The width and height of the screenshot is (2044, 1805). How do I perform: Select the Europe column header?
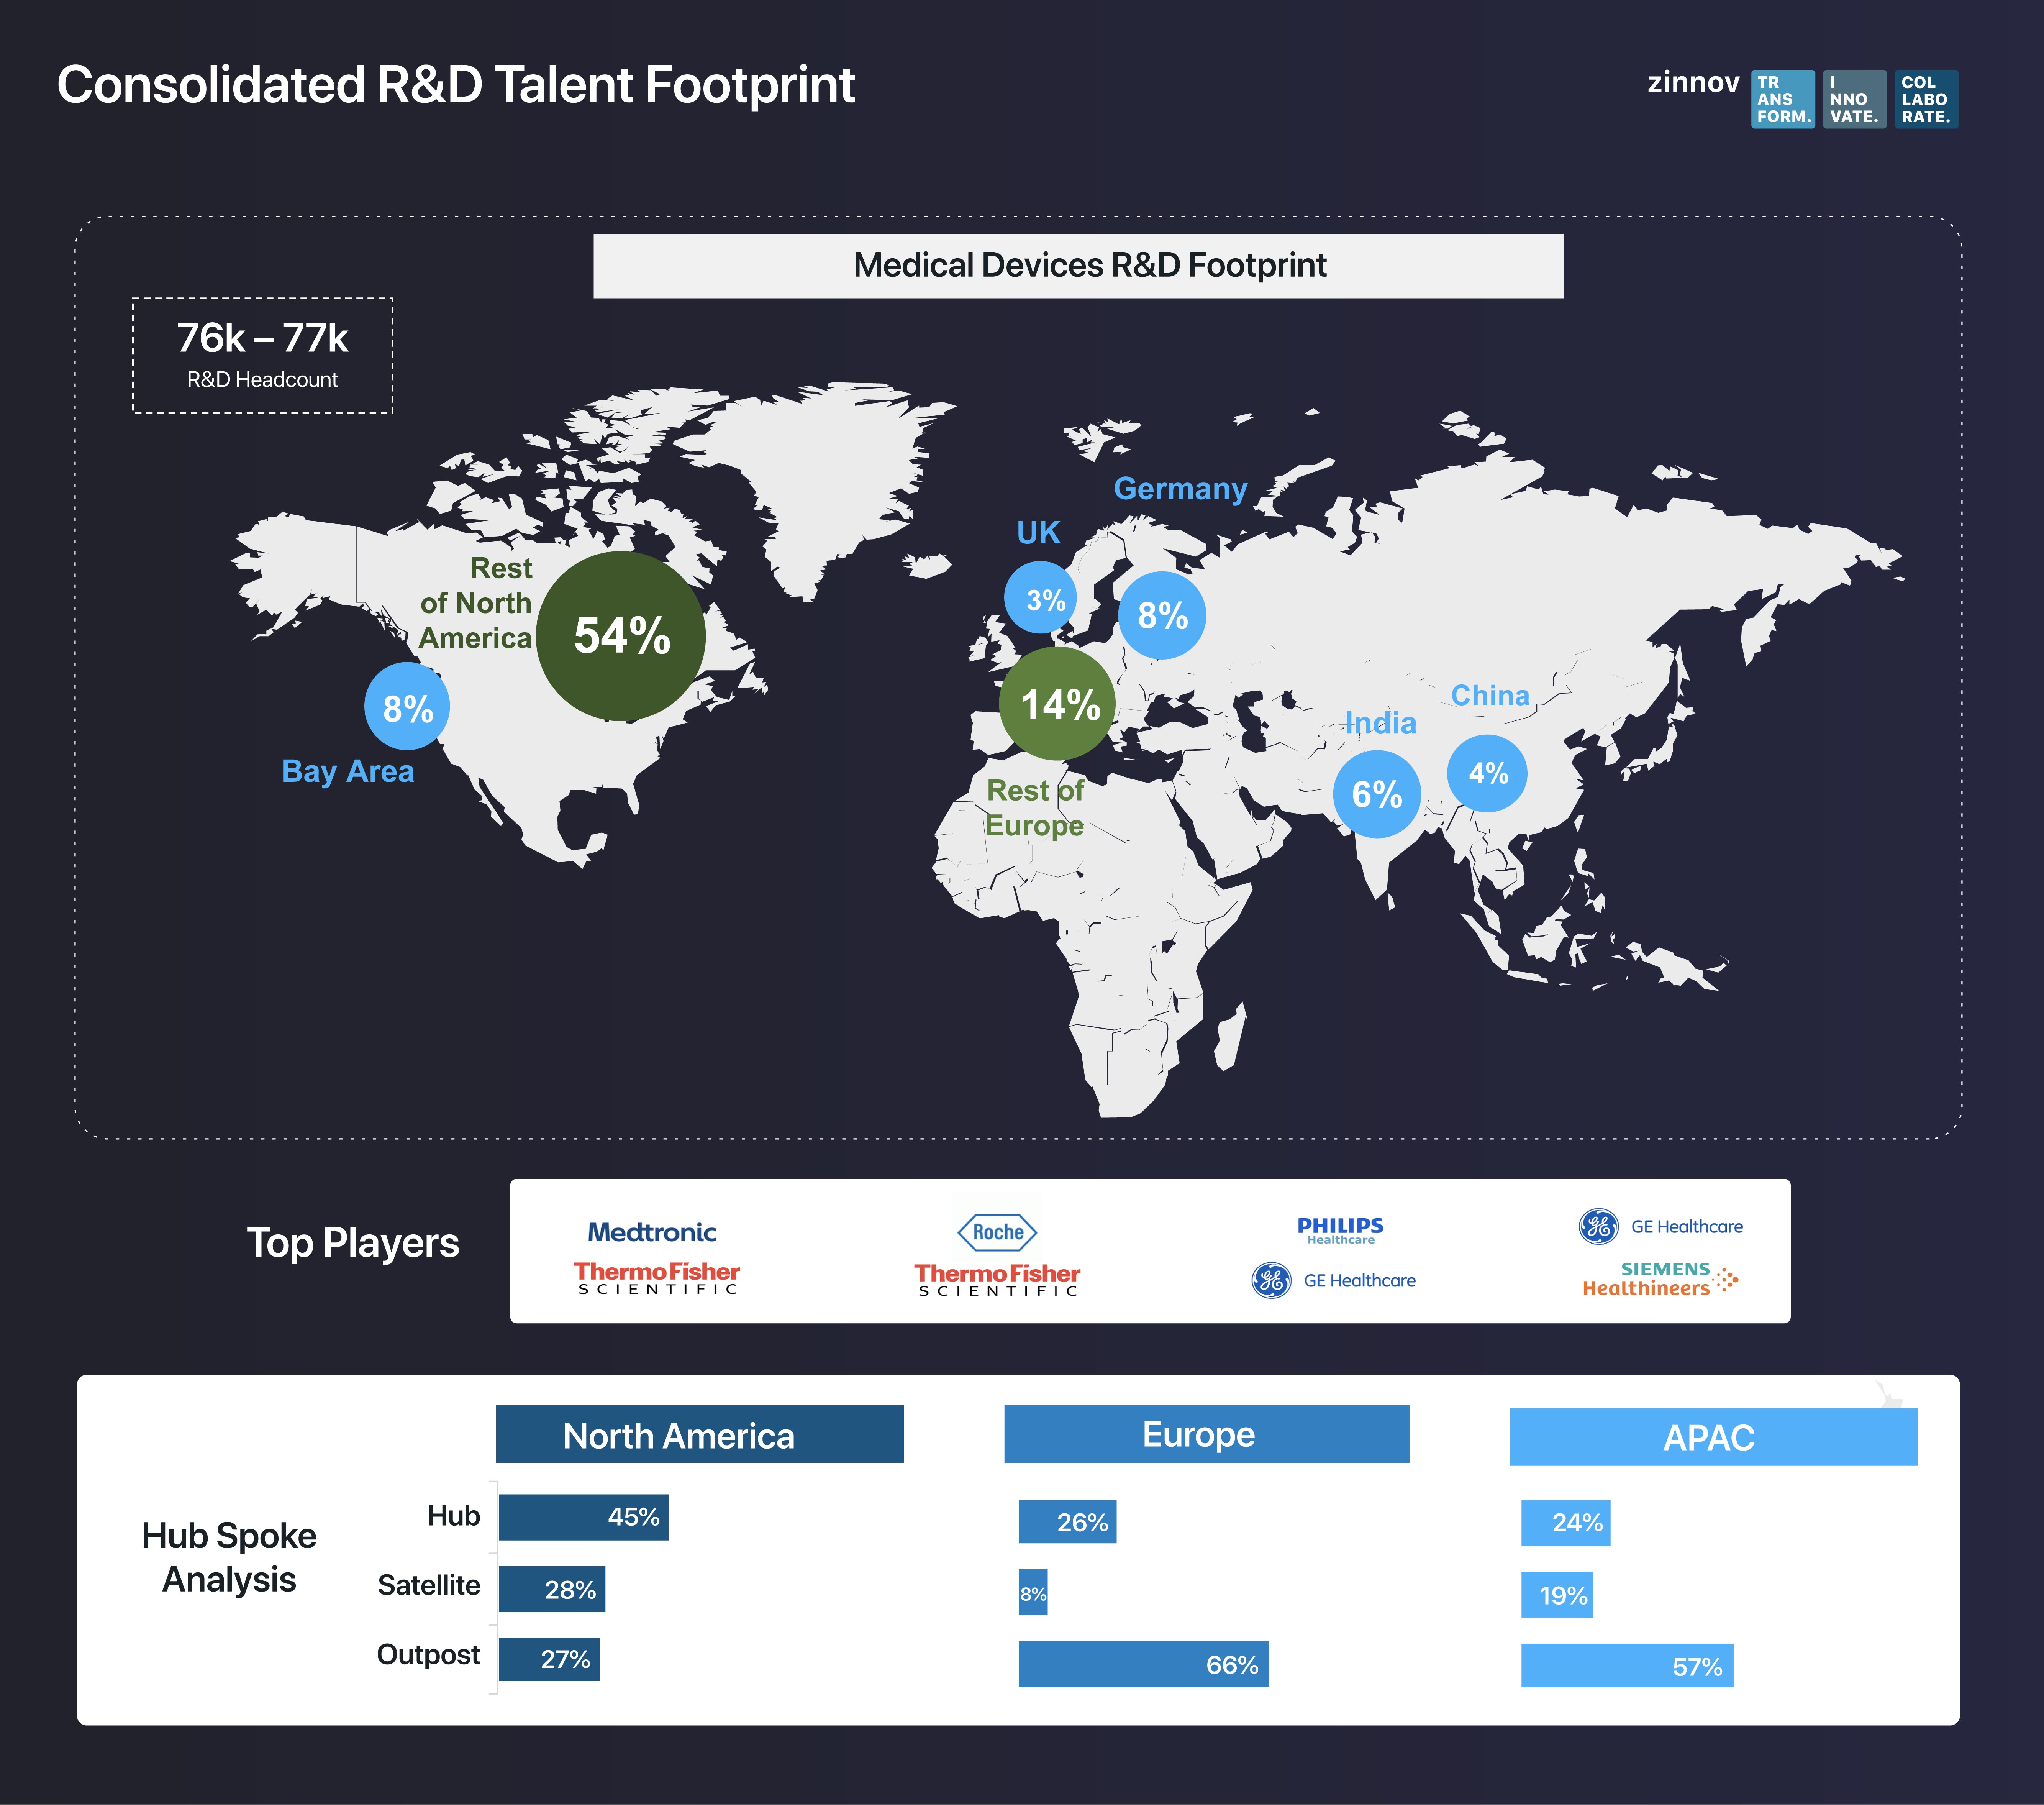point(1207,1434)
